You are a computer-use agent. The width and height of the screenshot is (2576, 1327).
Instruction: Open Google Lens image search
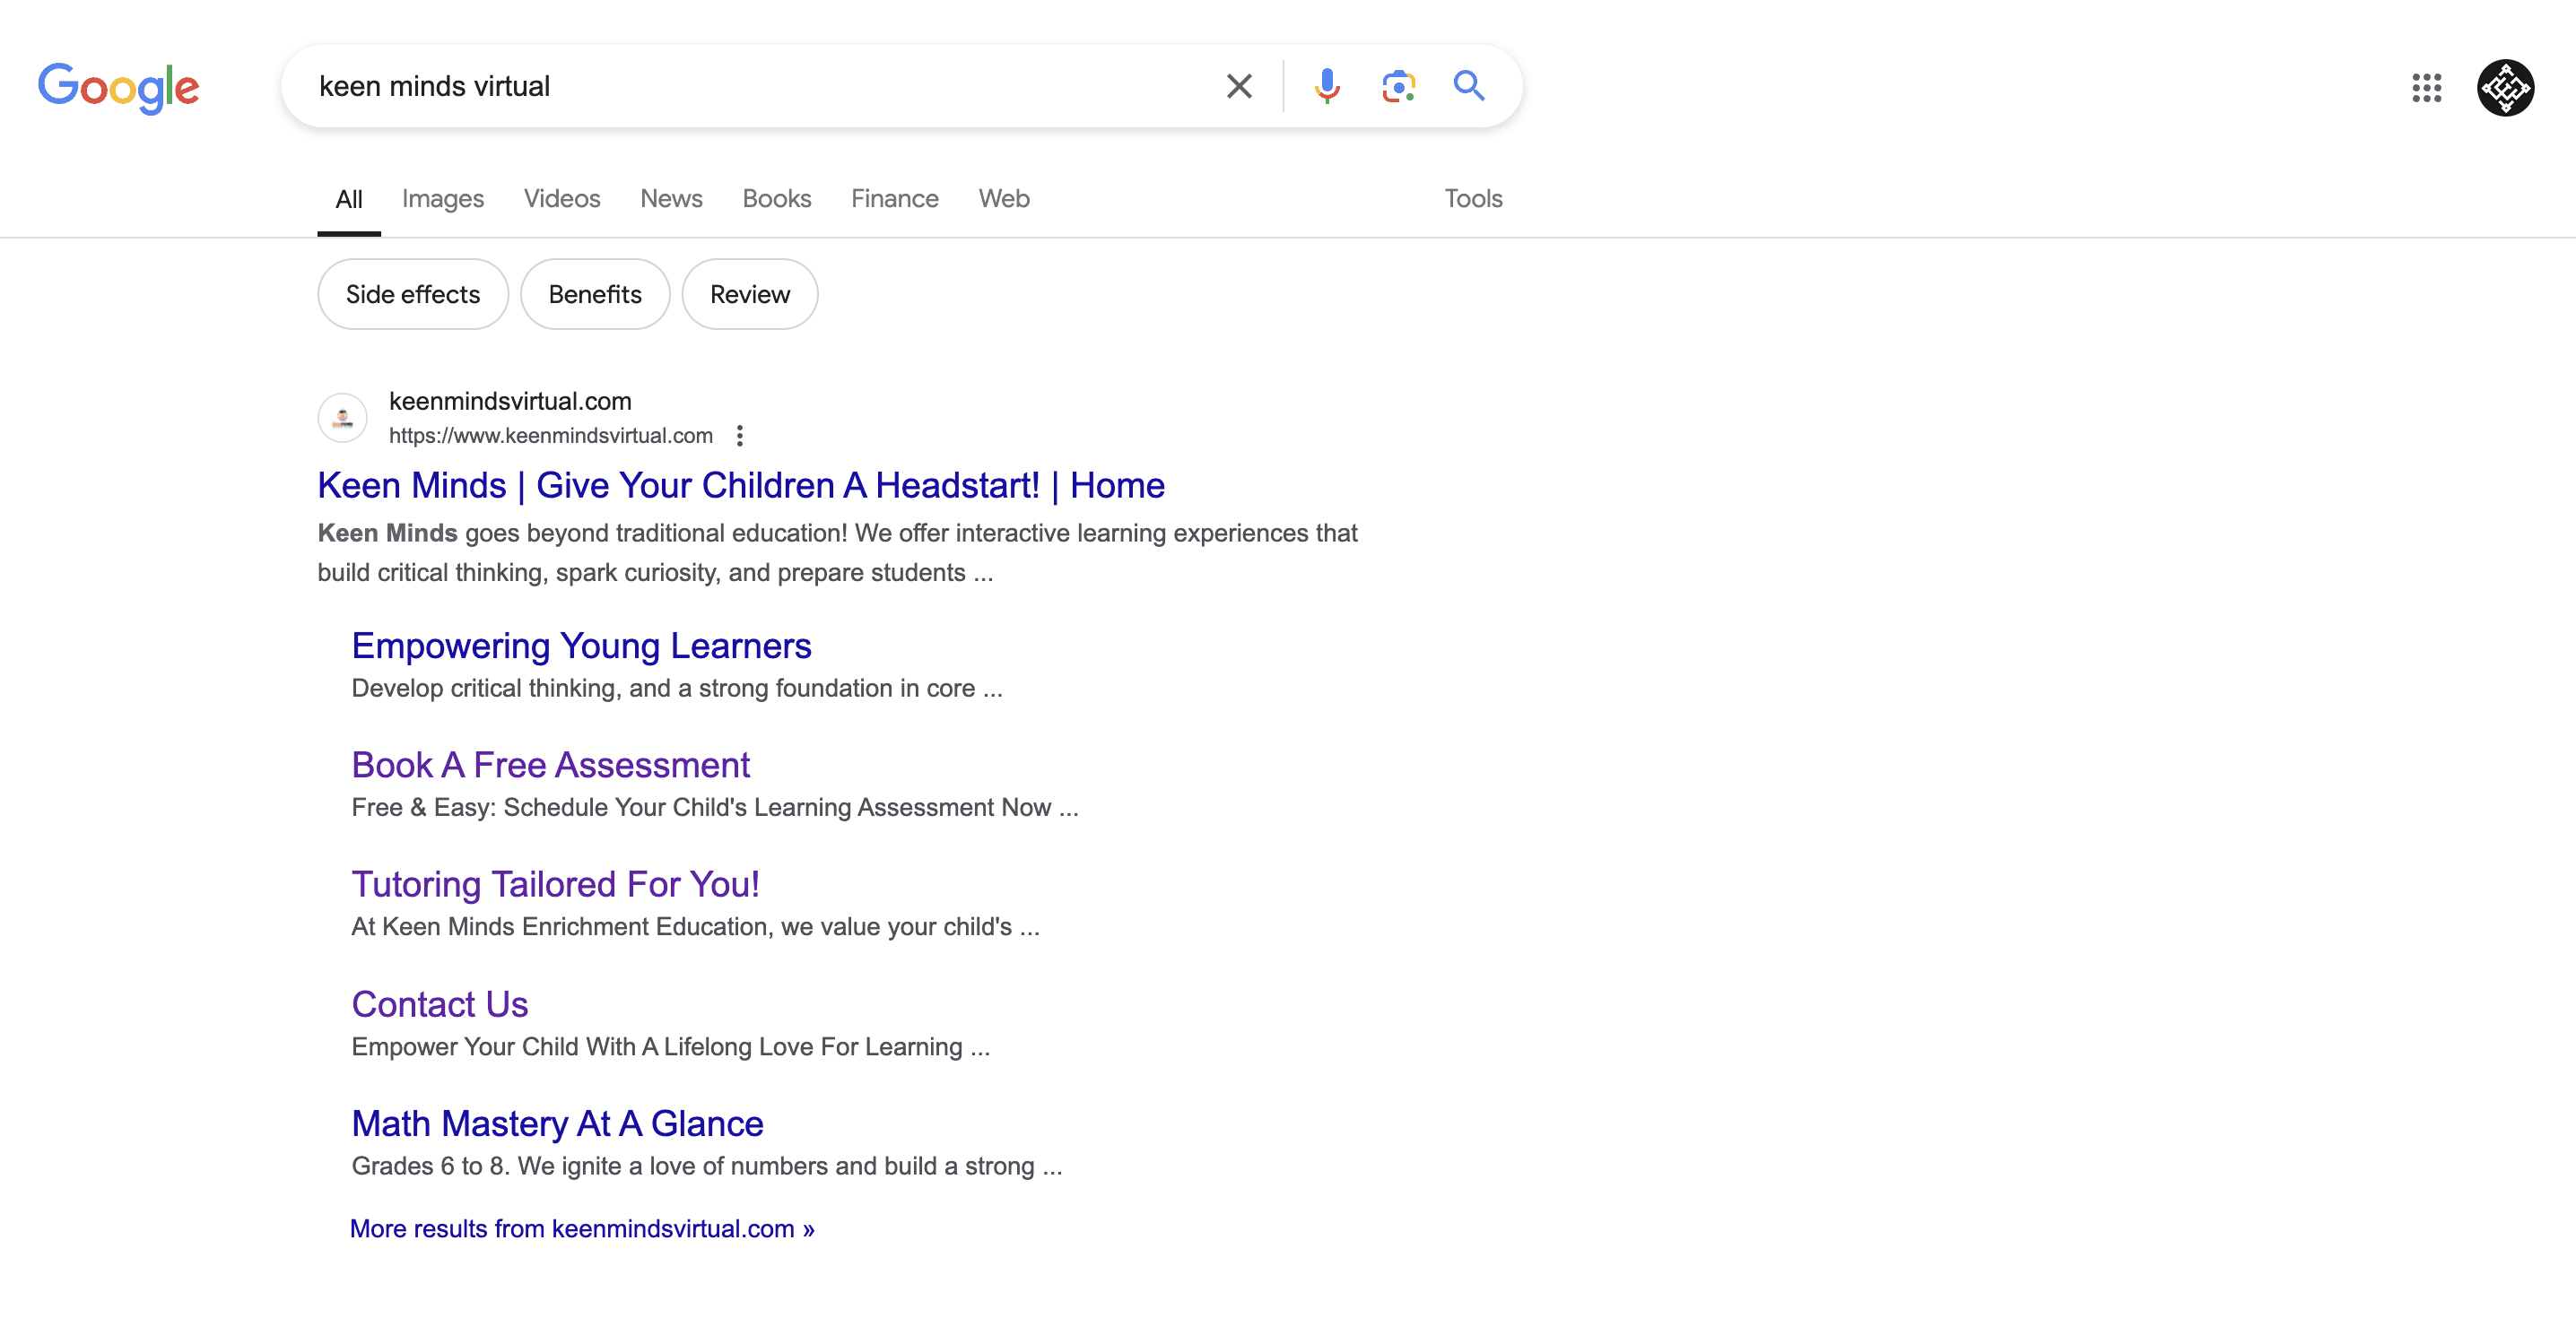tap(1397, 87)
